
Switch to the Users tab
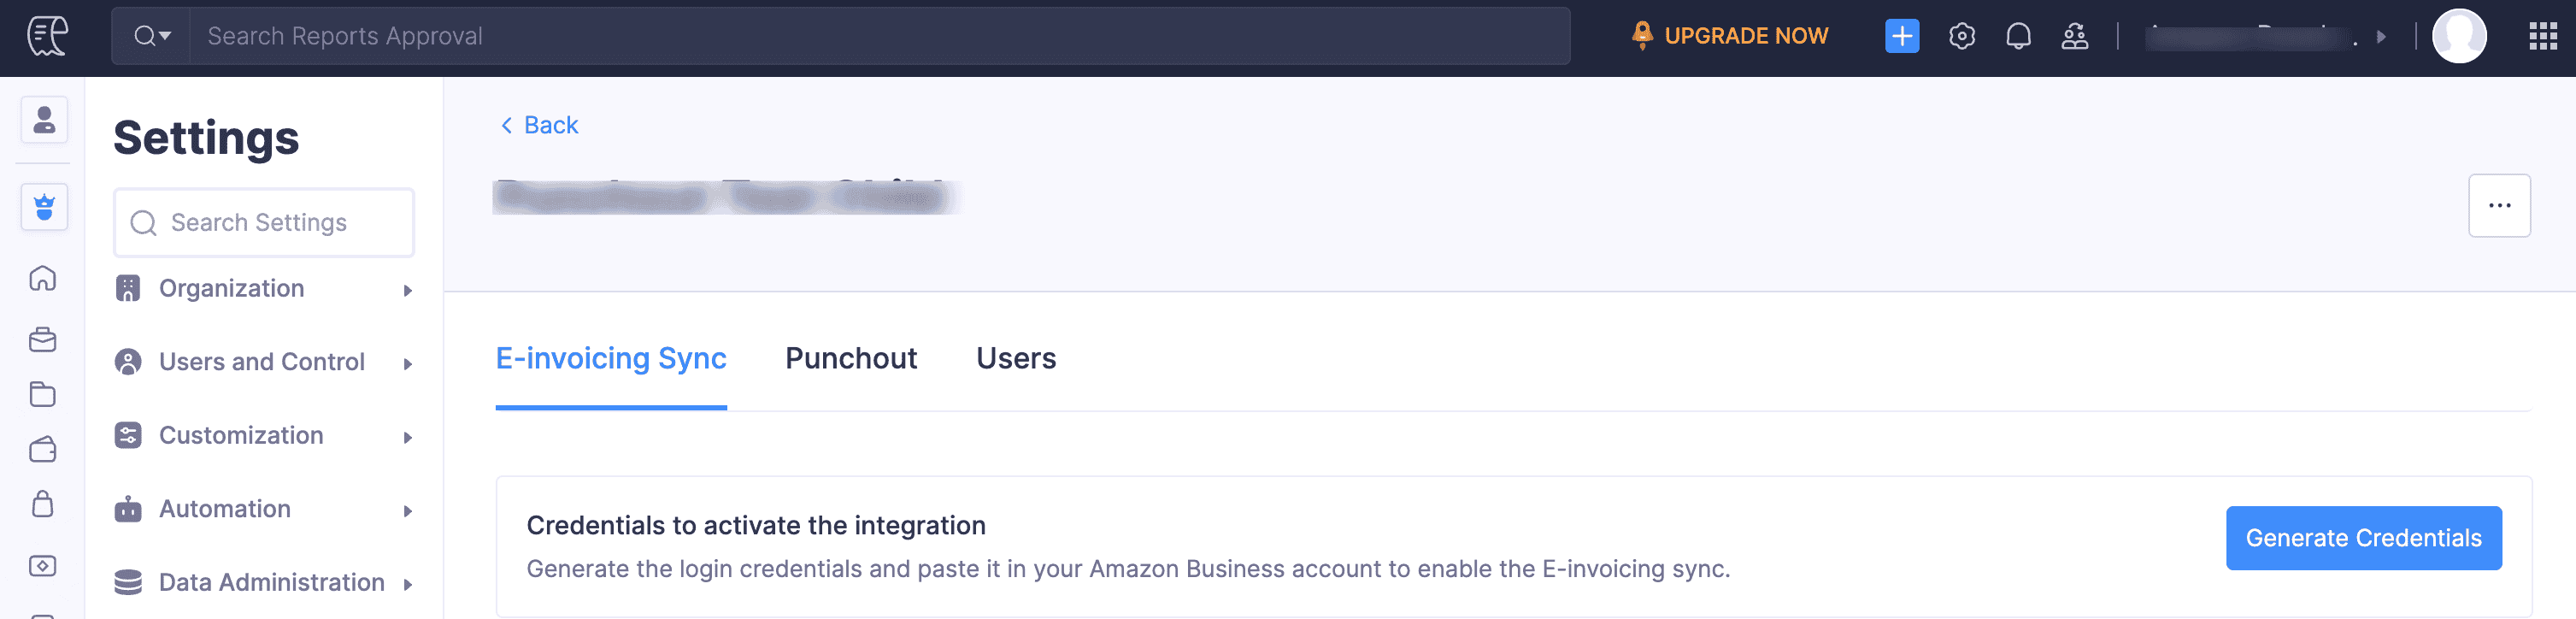[x=1015, y=358]
